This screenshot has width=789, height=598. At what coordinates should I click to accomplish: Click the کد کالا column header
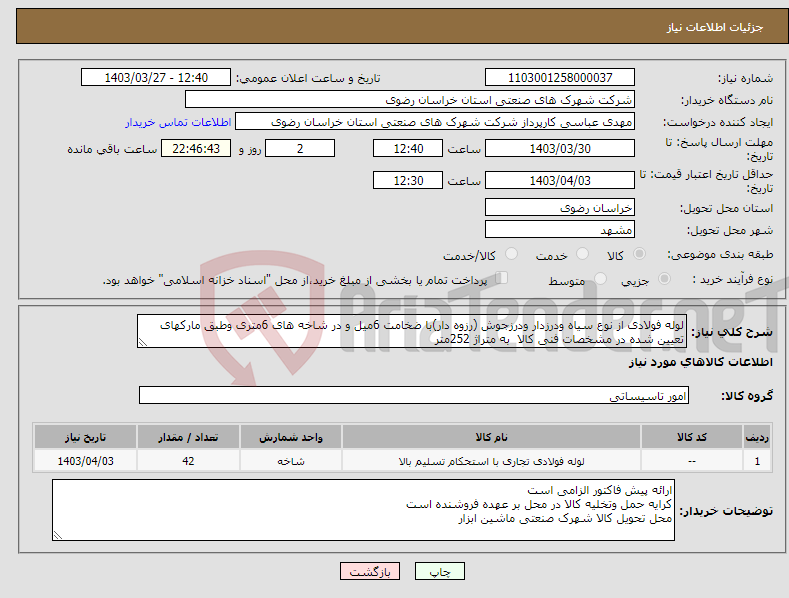692,437
